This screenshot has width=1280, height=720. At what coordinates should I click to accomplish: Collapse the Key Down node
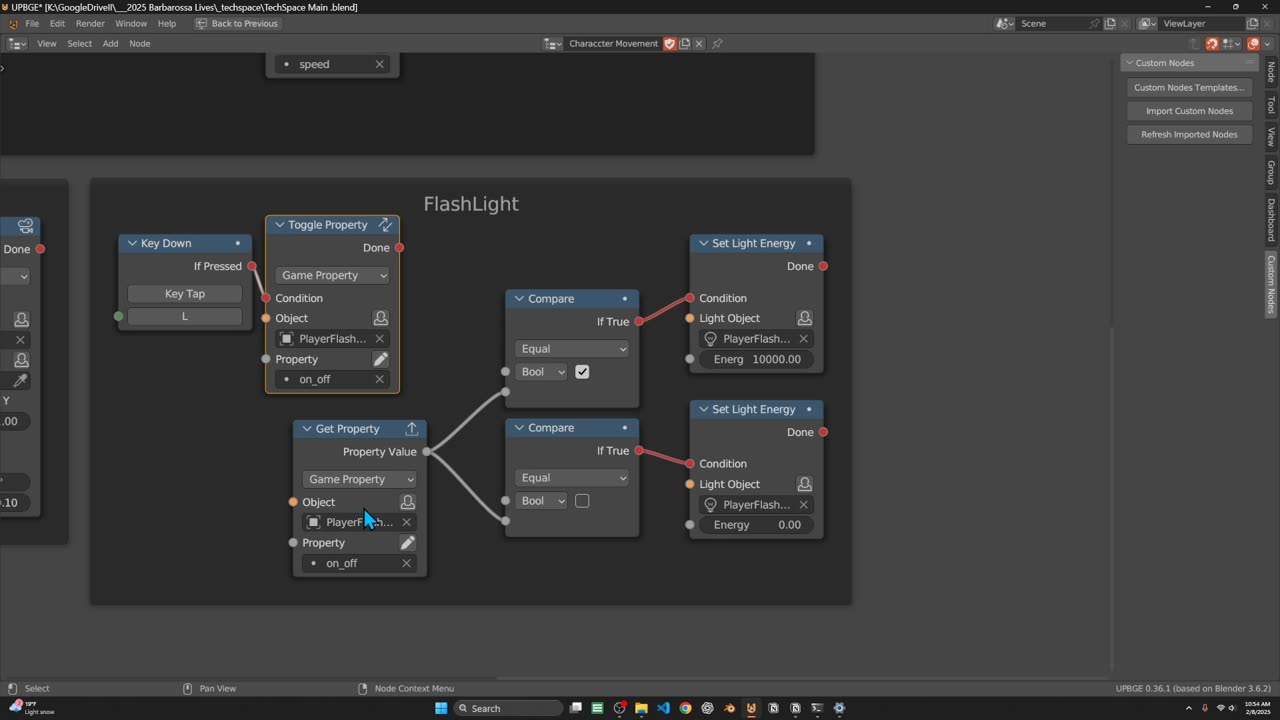(133, 243)
